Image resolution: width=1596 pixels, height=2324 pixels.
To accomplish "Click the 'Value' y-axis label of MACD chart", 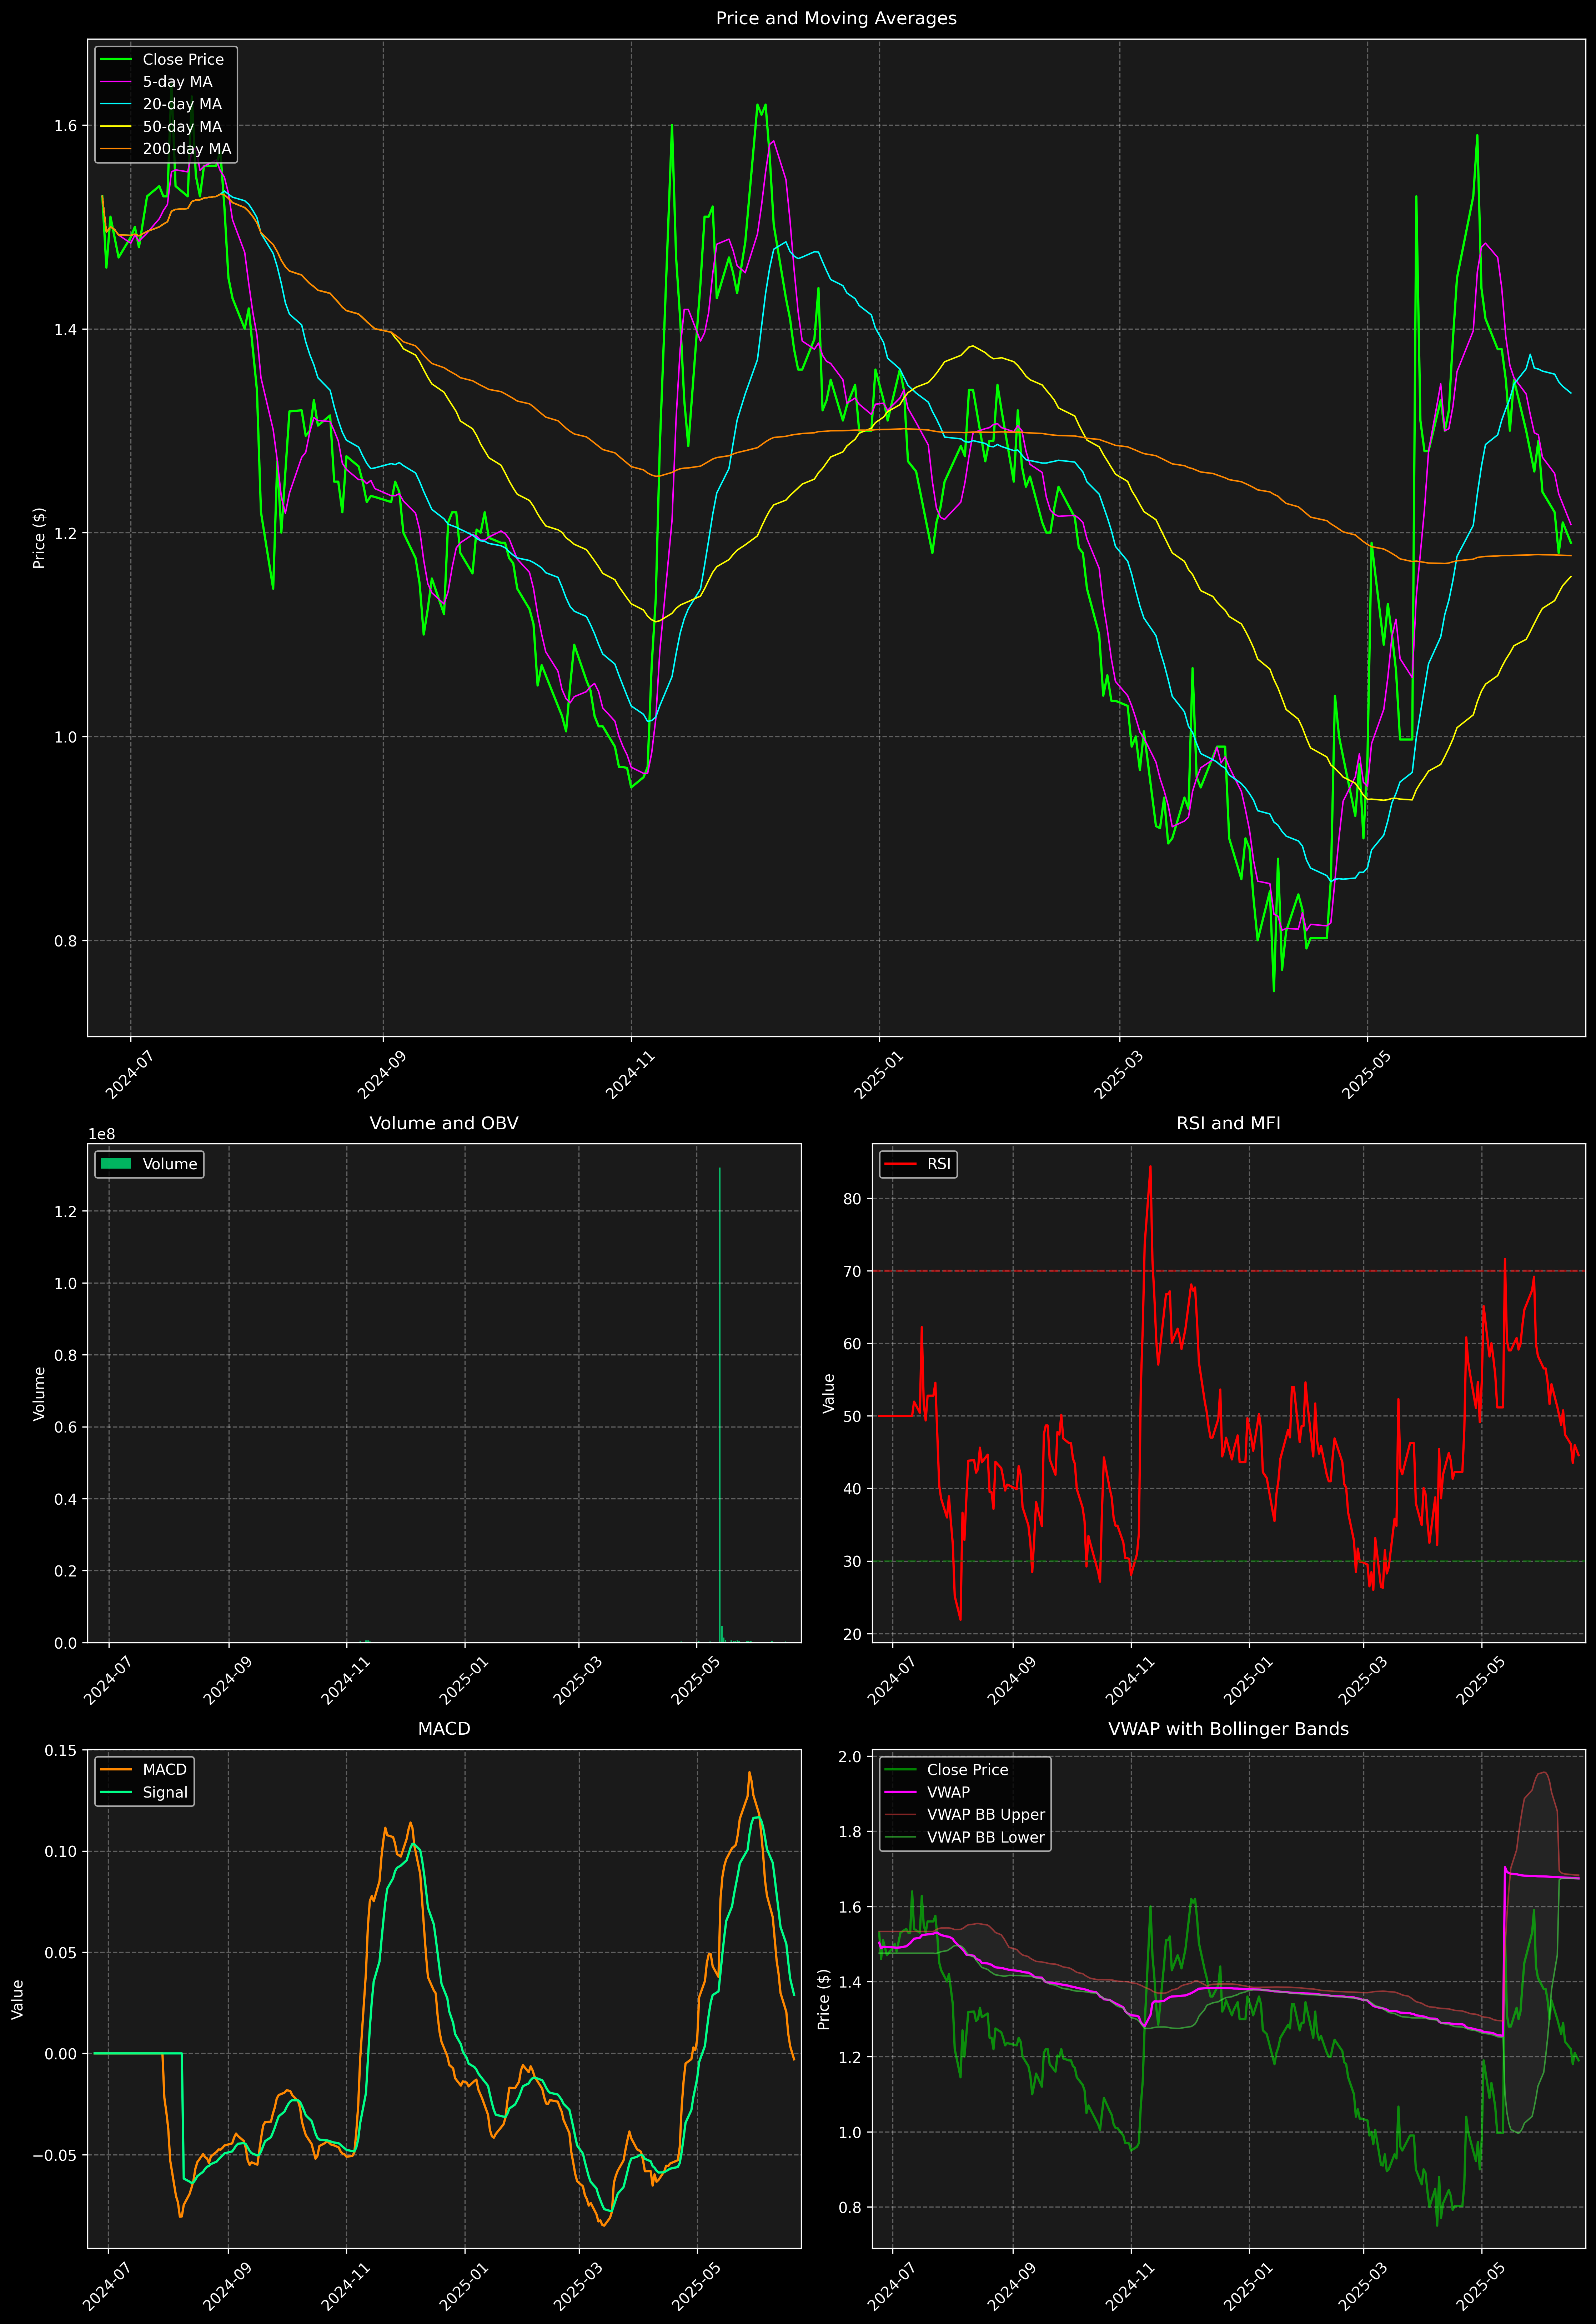I will pos(17,1999).
